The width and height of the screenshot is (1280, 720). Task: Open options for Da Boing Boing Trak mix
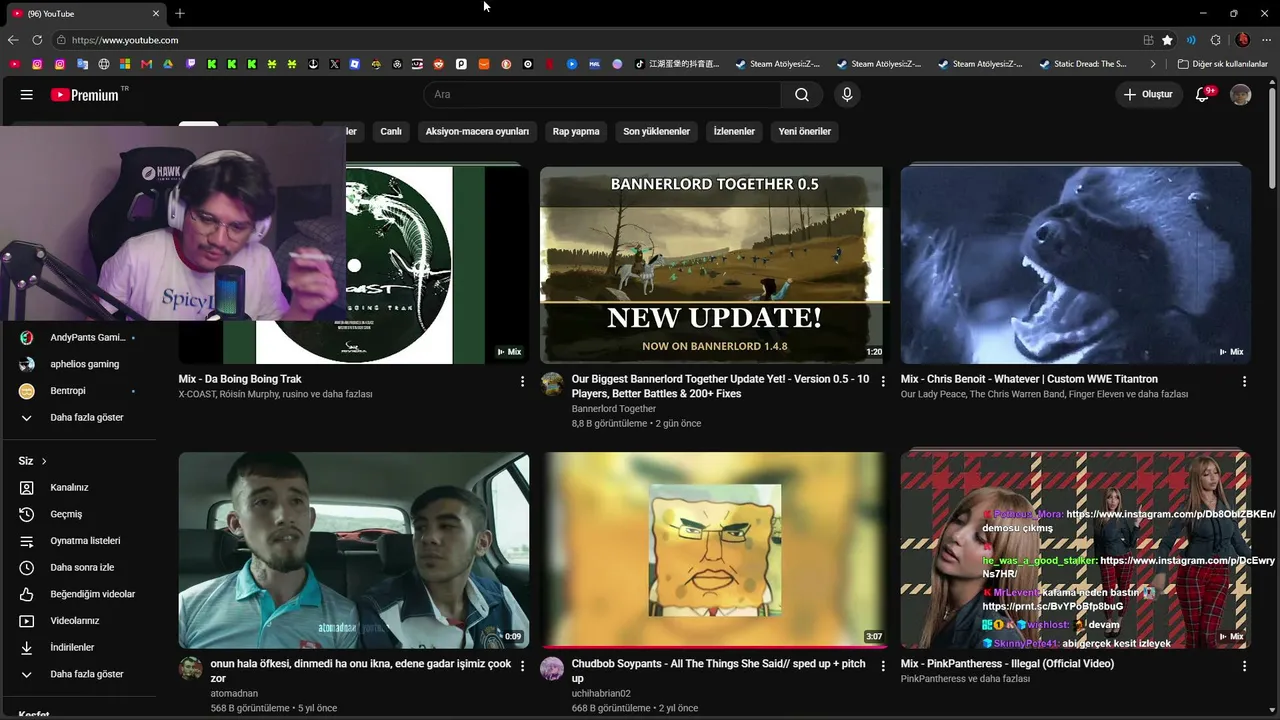pyautogui.click(x=522, y=381)
